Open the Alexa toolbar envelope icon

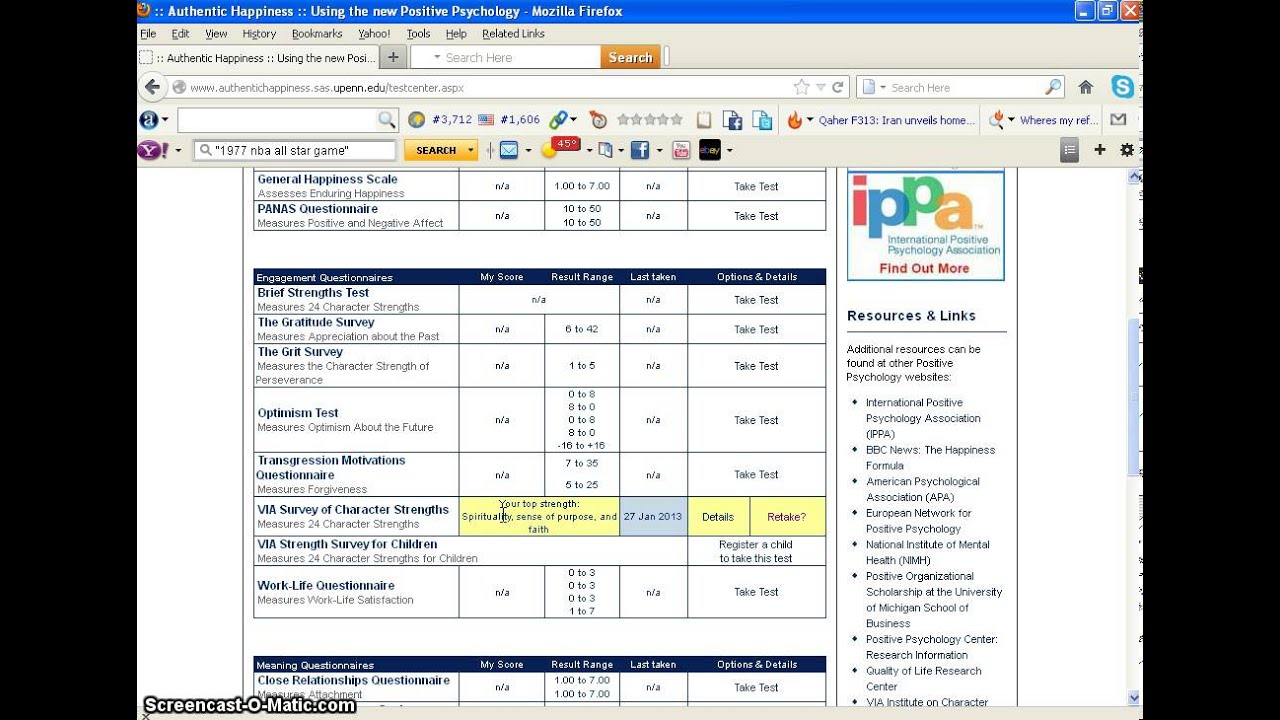coord(1118,120)
